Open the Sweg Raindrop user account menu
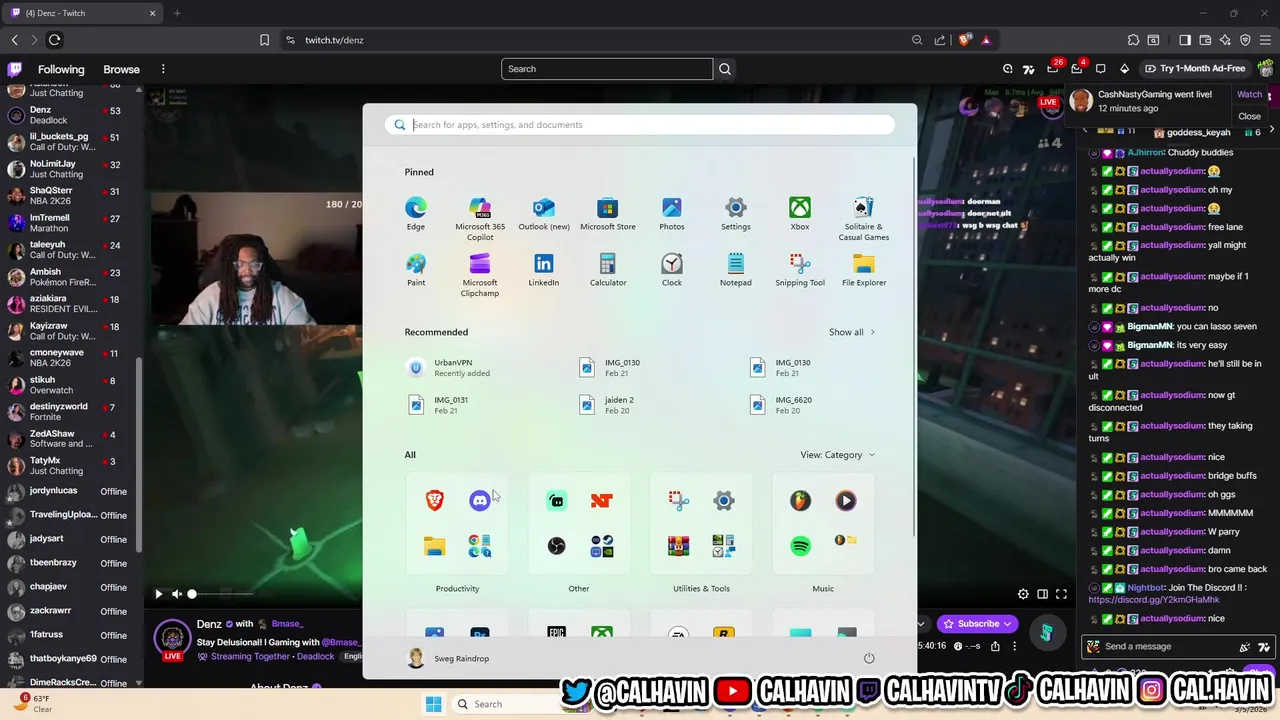The width and height of the screenshot is (1280, 720). coord(448,658)
